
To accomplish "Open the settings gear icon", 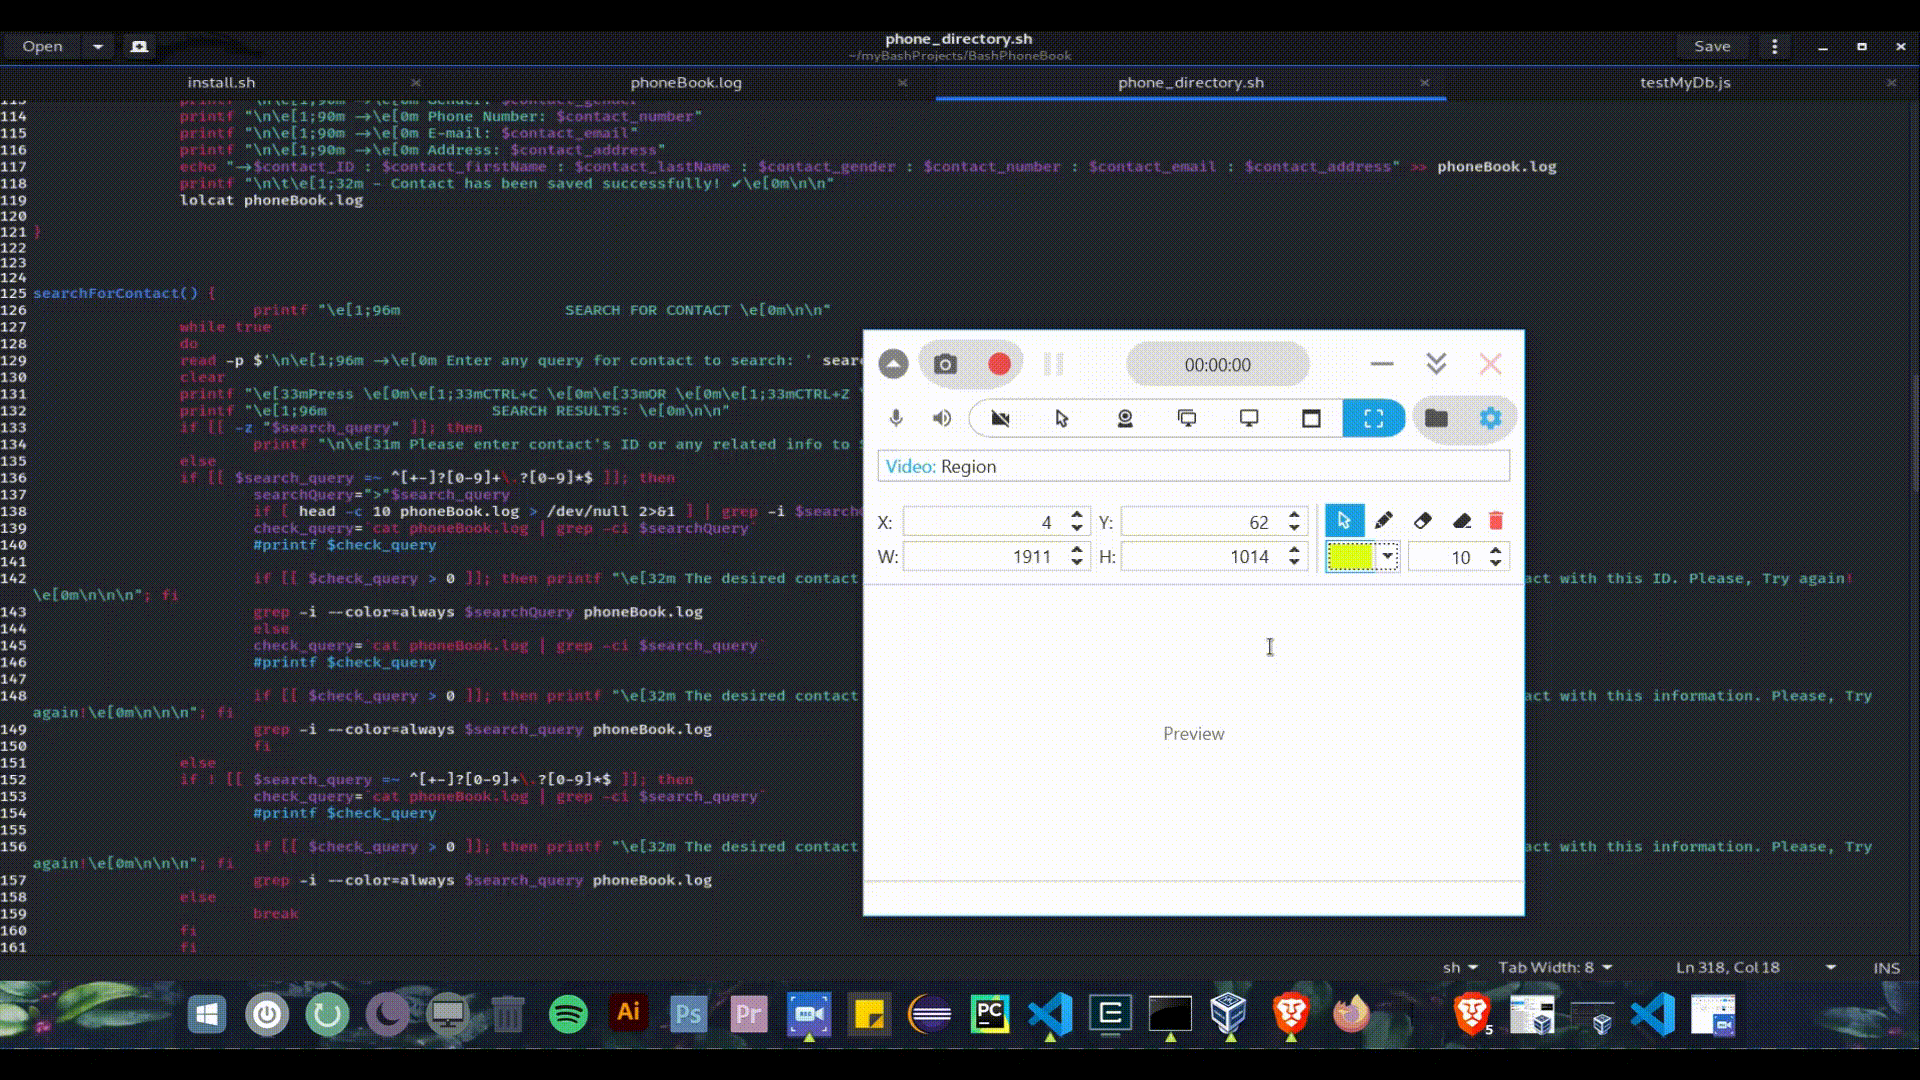I will [x=1490, y=418].
